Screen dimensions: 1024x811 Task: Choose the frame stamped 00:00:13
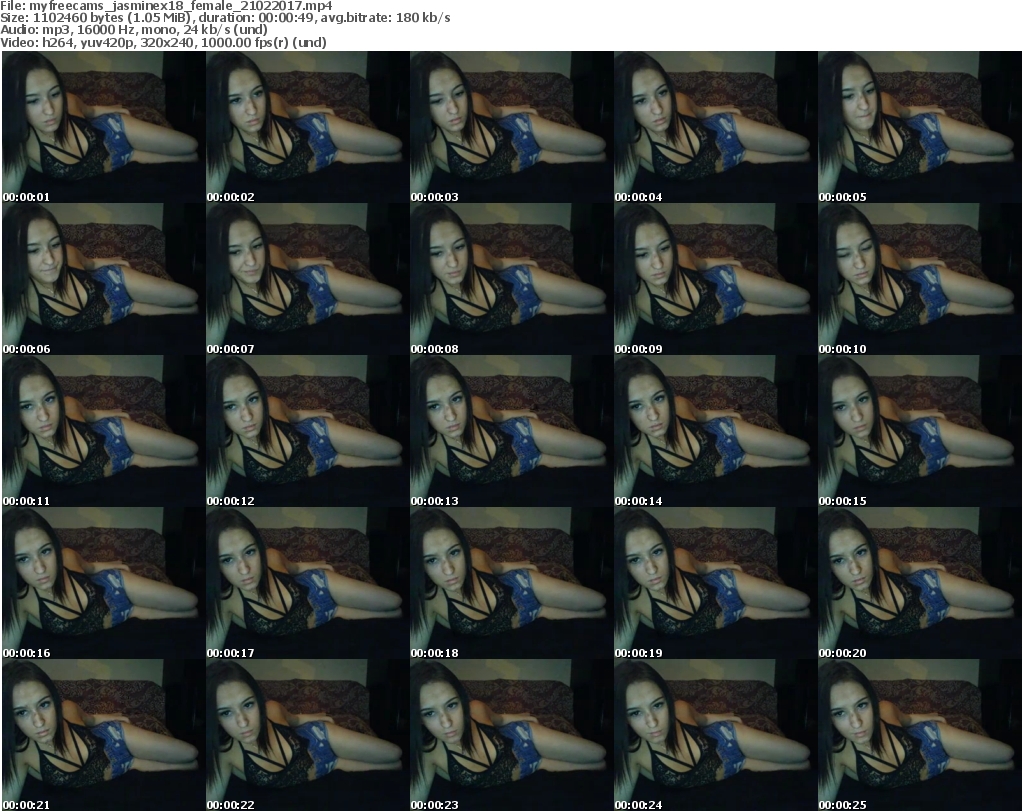pos(511,432)
